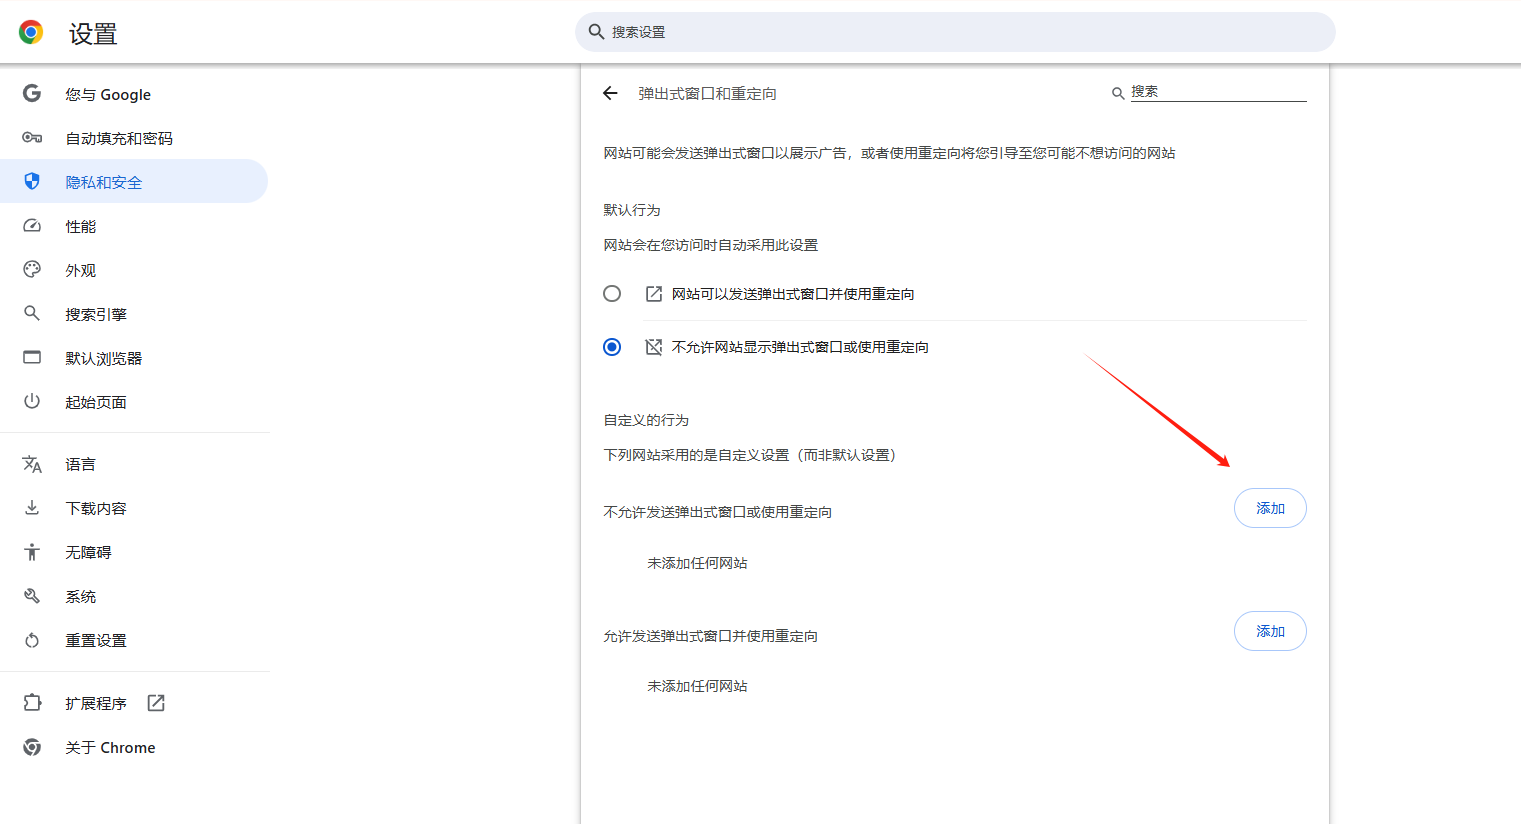Viewport: 1521px width, 824px height.
Task: Open the 您与 Google settings section
Action: 134,94
